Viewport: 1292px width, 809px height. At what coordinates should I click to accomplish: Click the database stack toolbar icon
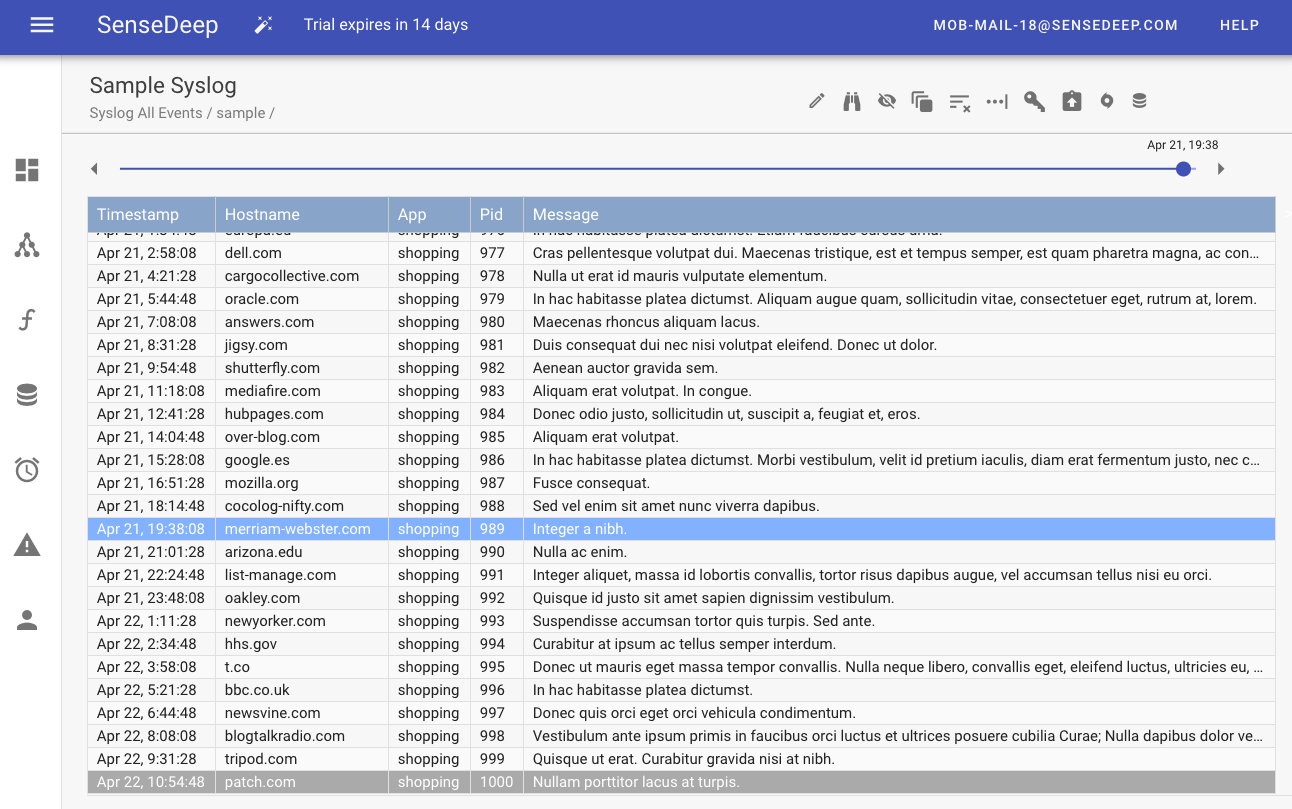point(1139,101)
